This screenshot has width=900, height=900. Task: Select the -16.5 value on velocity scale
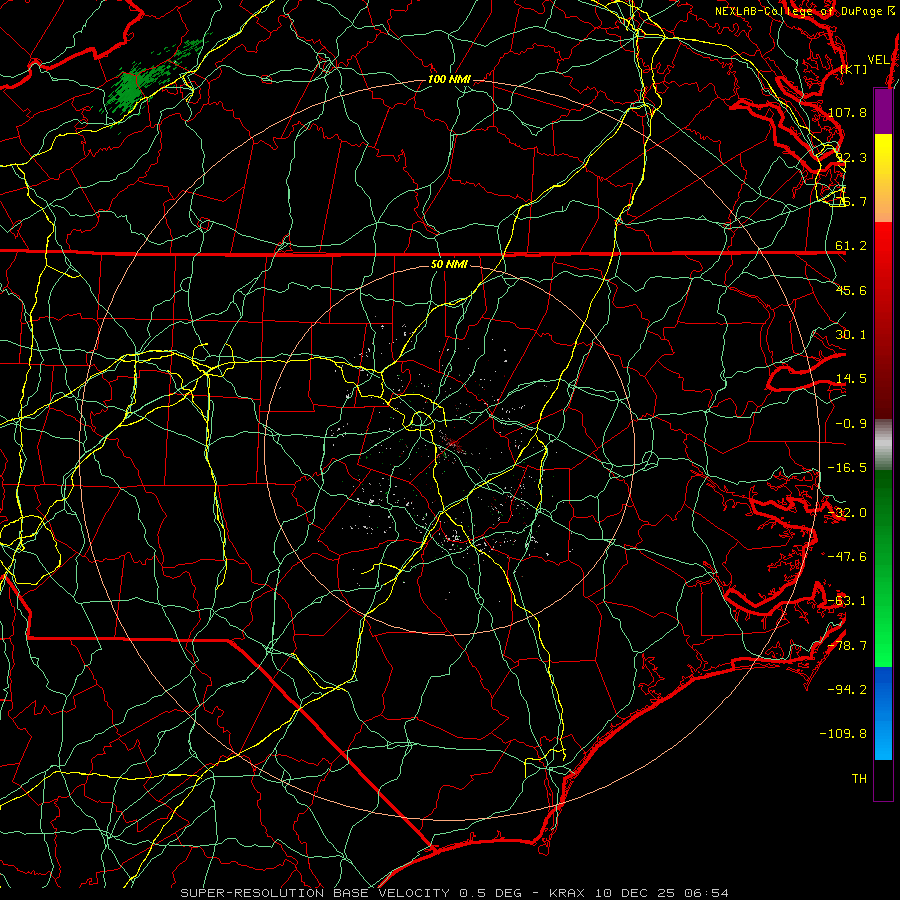click(847, 468)
